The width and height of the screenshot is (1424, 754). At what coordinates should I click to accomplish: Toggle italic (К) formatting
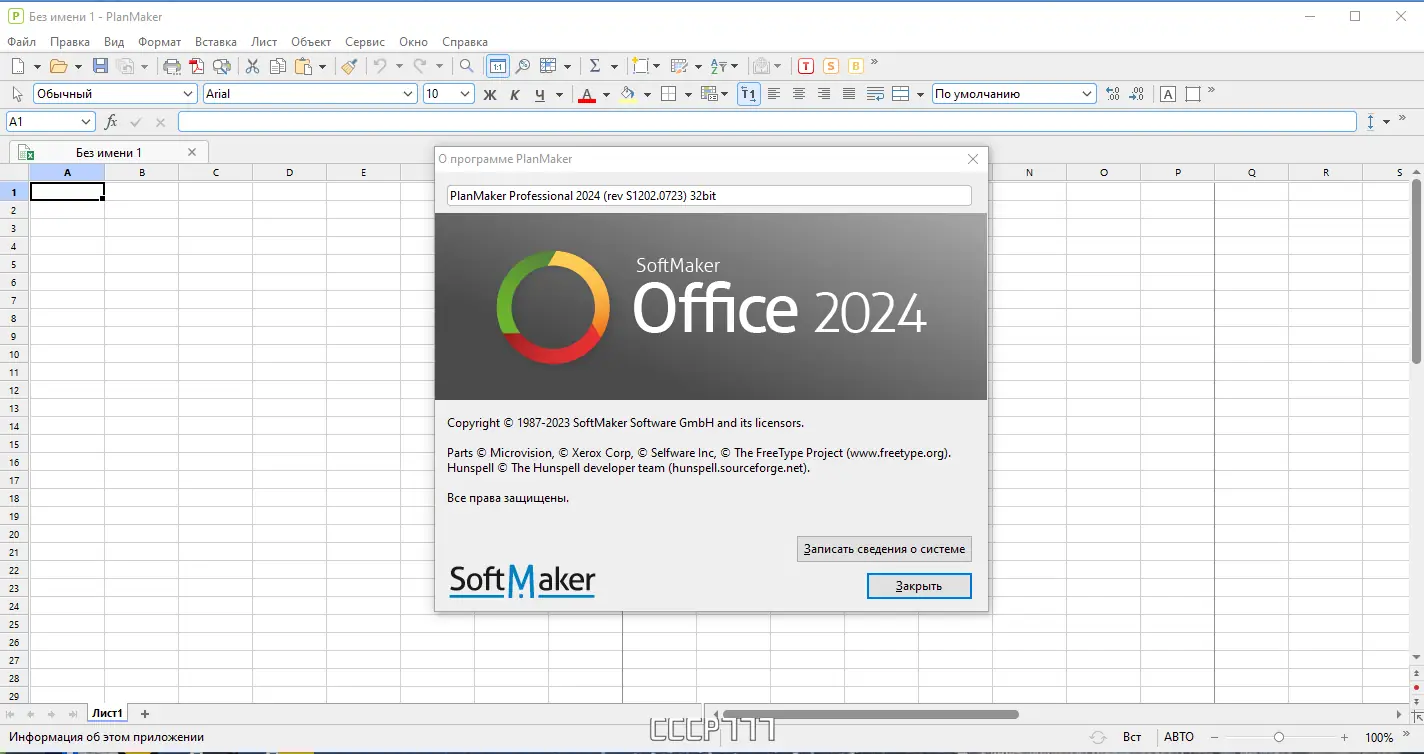[515, 94]
